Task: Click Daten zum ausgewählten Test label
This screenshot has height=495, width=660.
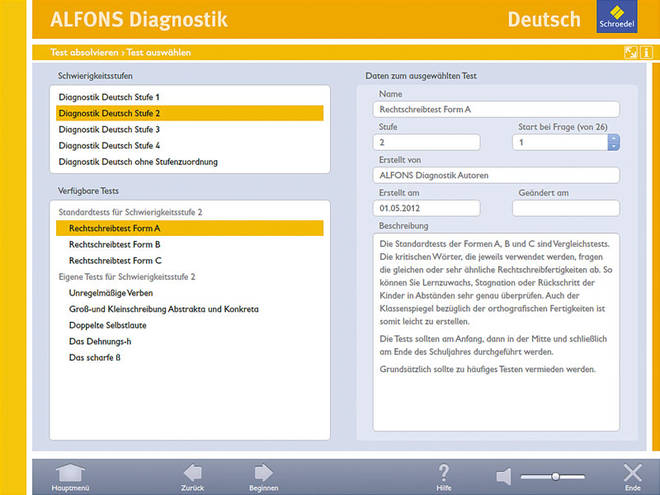Action: [421, 76]
